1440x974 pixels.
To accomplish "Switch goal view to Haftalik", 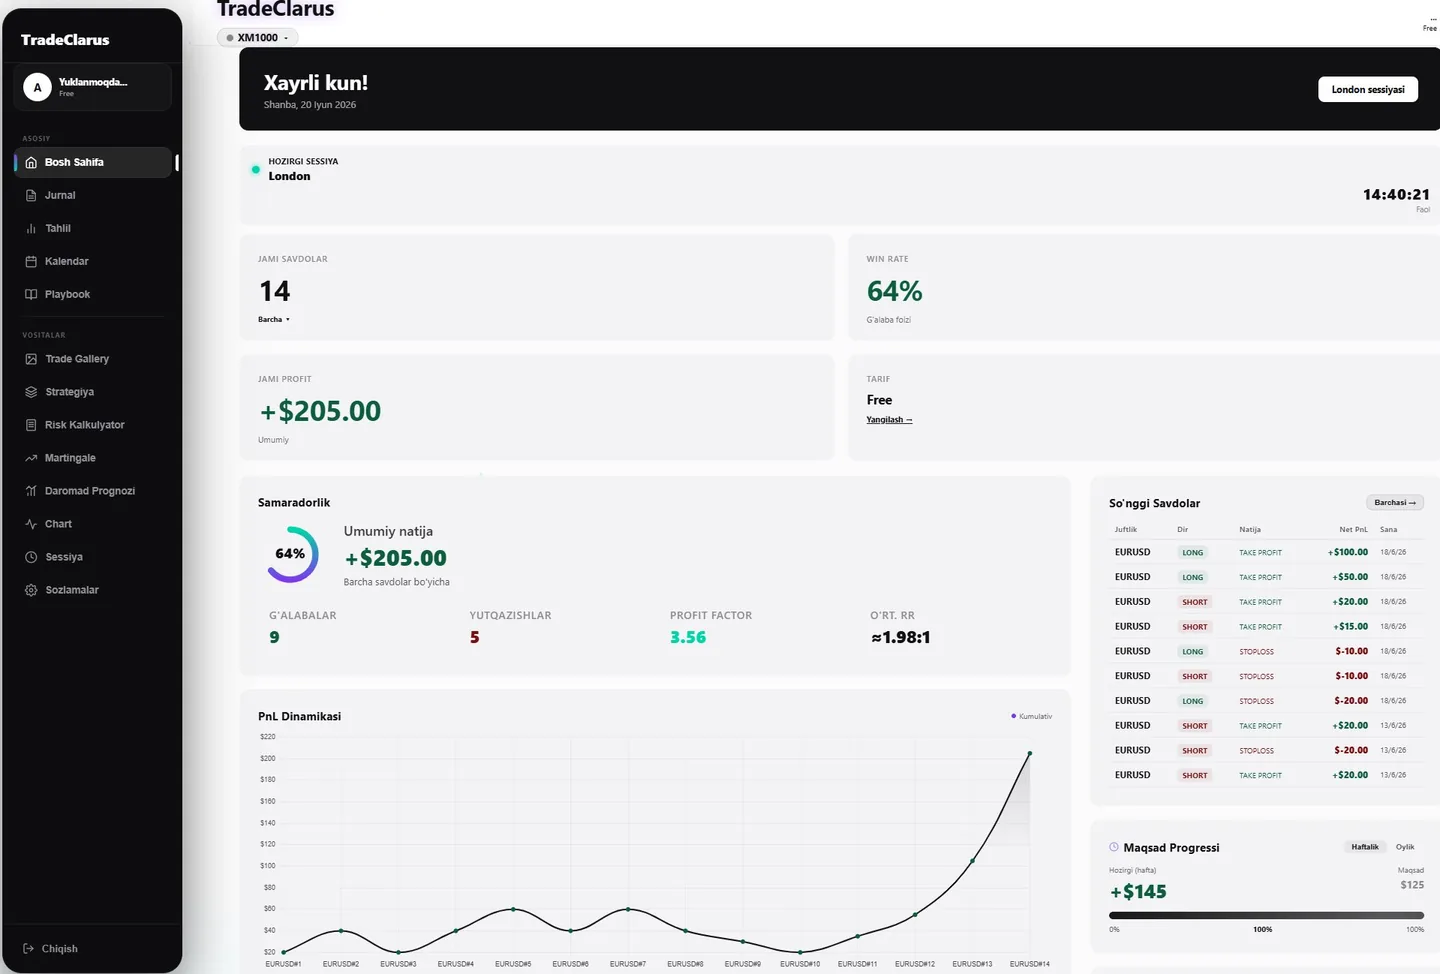I will [1365, 847].
